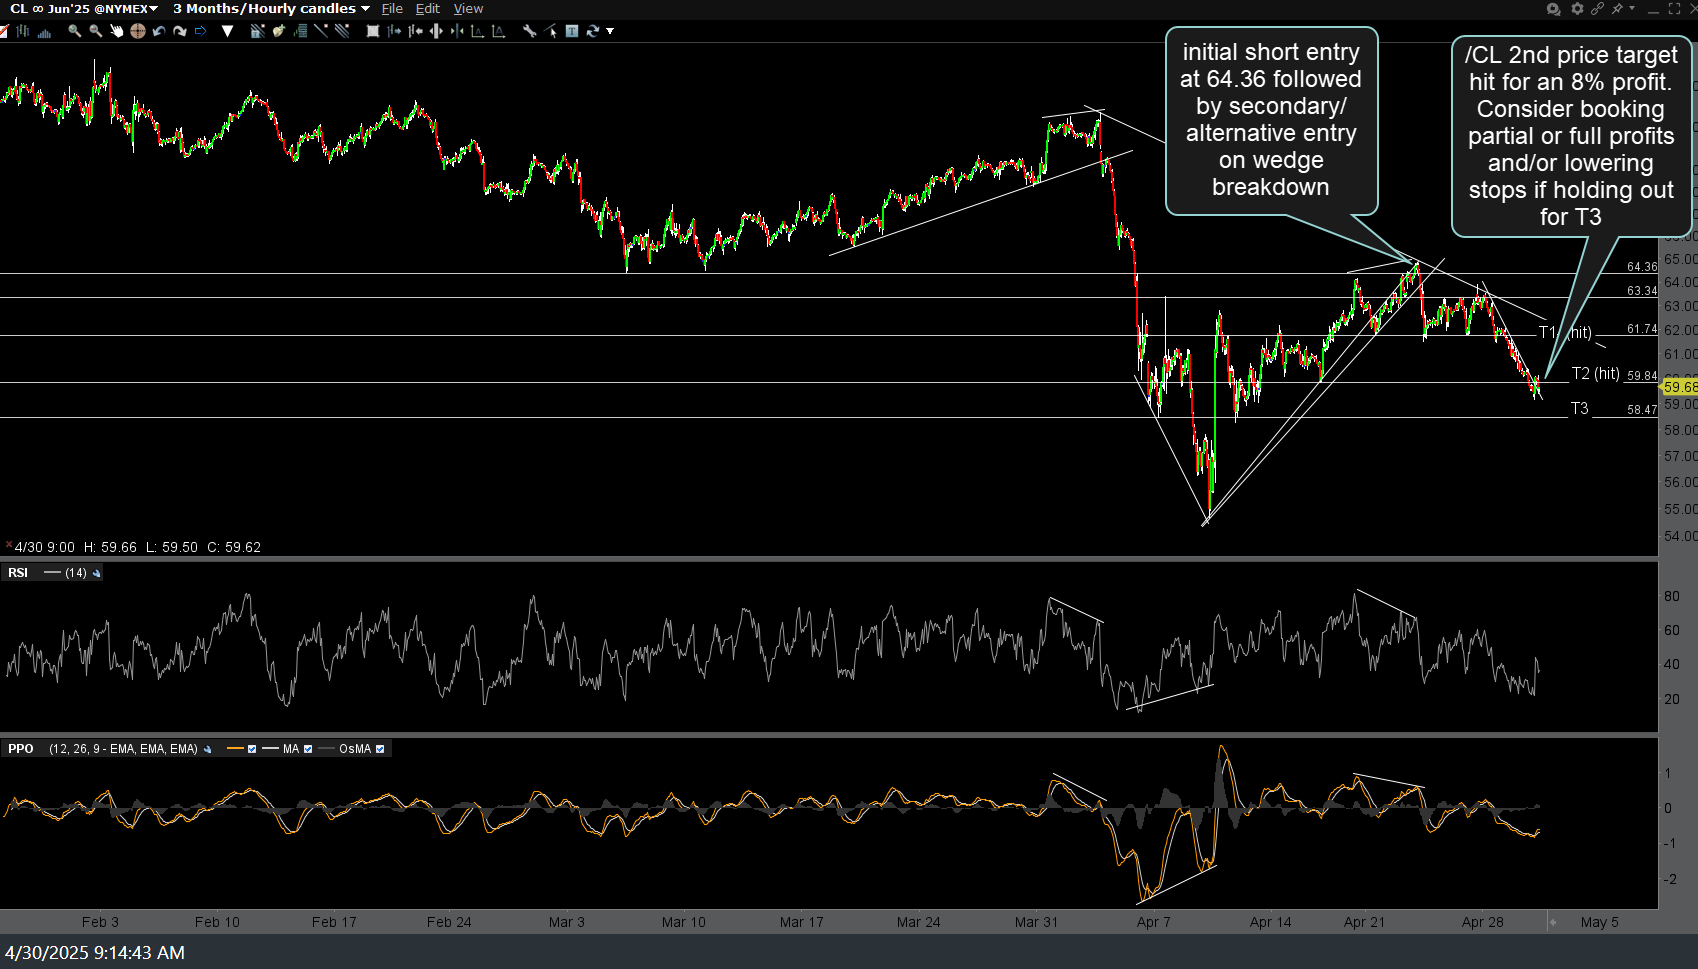Click the zoom in magnifier icon
Screen dimensions: 1698x969
[x=75, y=31]
